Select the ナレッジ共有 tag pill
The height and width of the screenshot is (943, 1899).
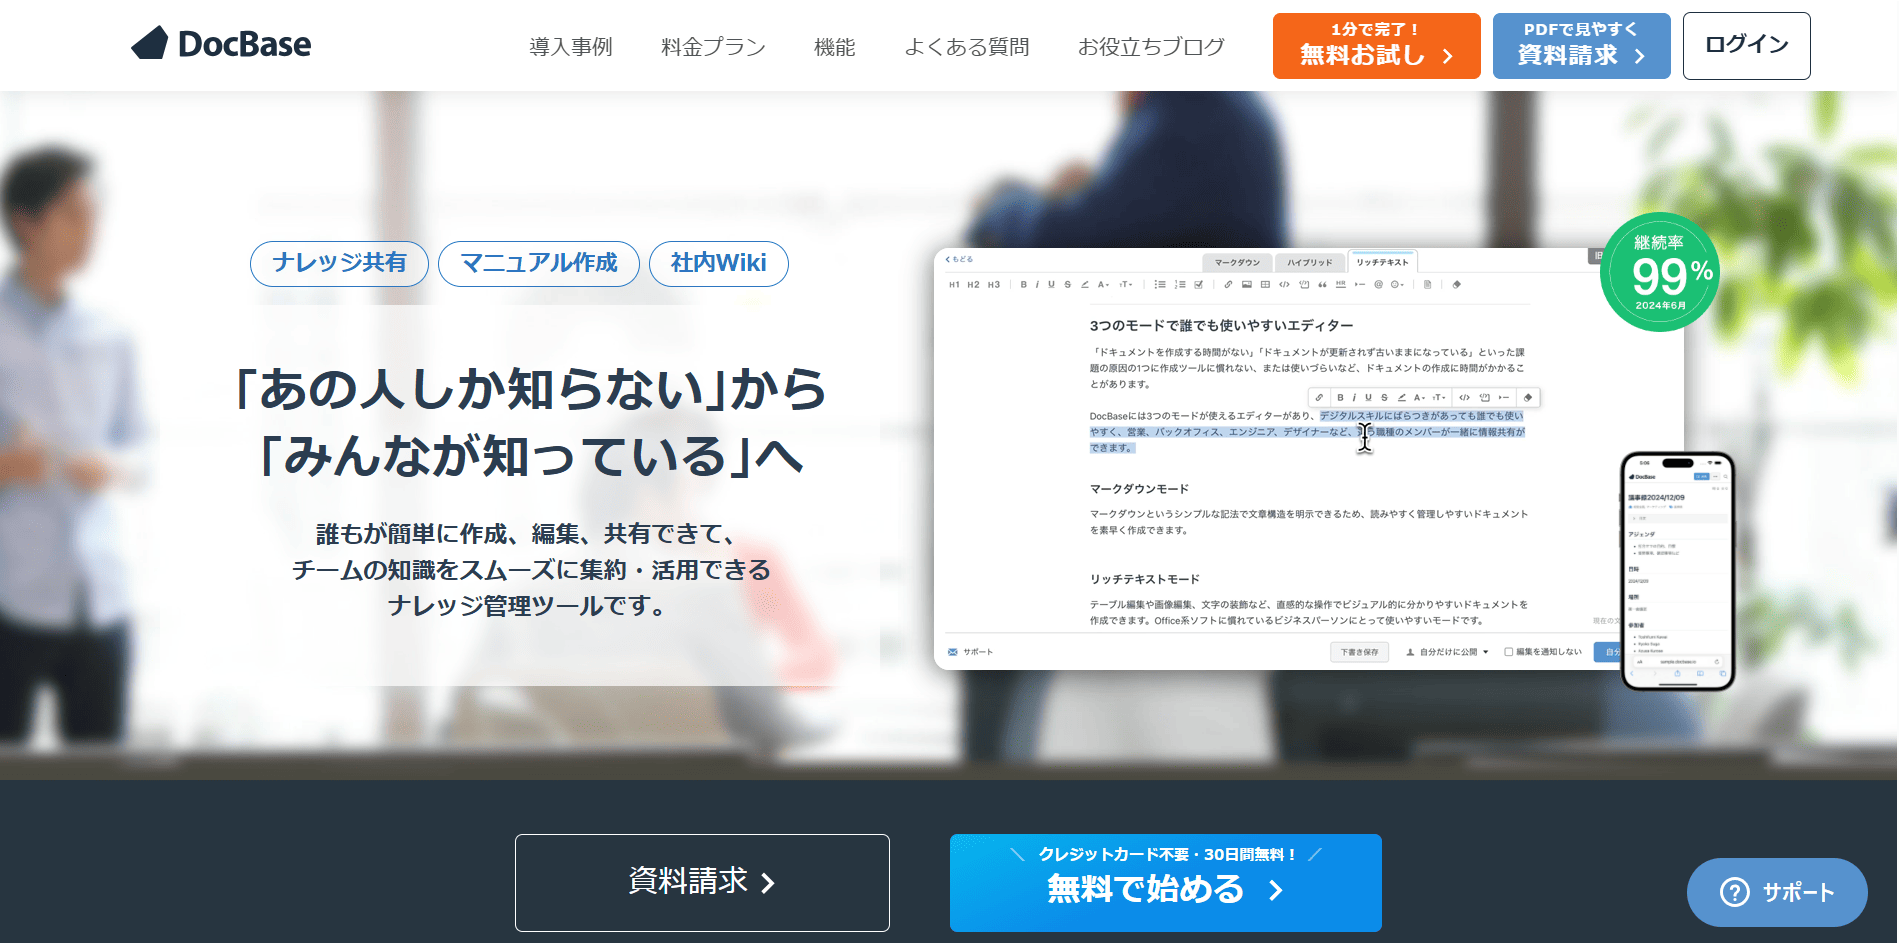pyautogui.click(x=339, y=264)
